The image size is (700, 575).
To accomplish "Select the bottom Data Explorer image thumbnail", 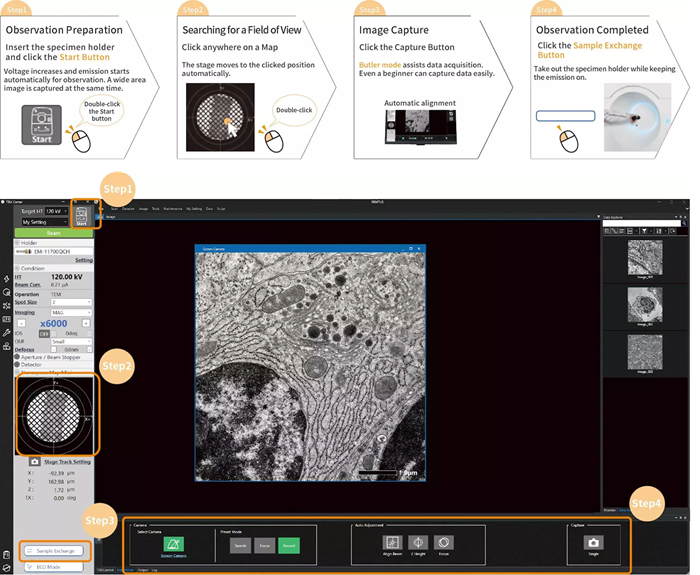I will [x=645, y=352].
